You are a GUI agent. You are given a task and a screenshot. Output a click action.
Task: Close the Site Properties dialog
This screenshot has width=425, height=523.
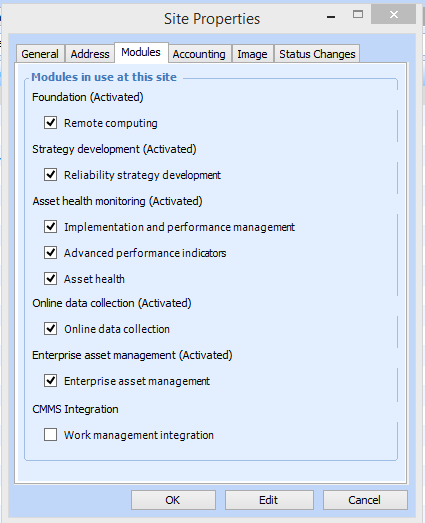point(394,14)
